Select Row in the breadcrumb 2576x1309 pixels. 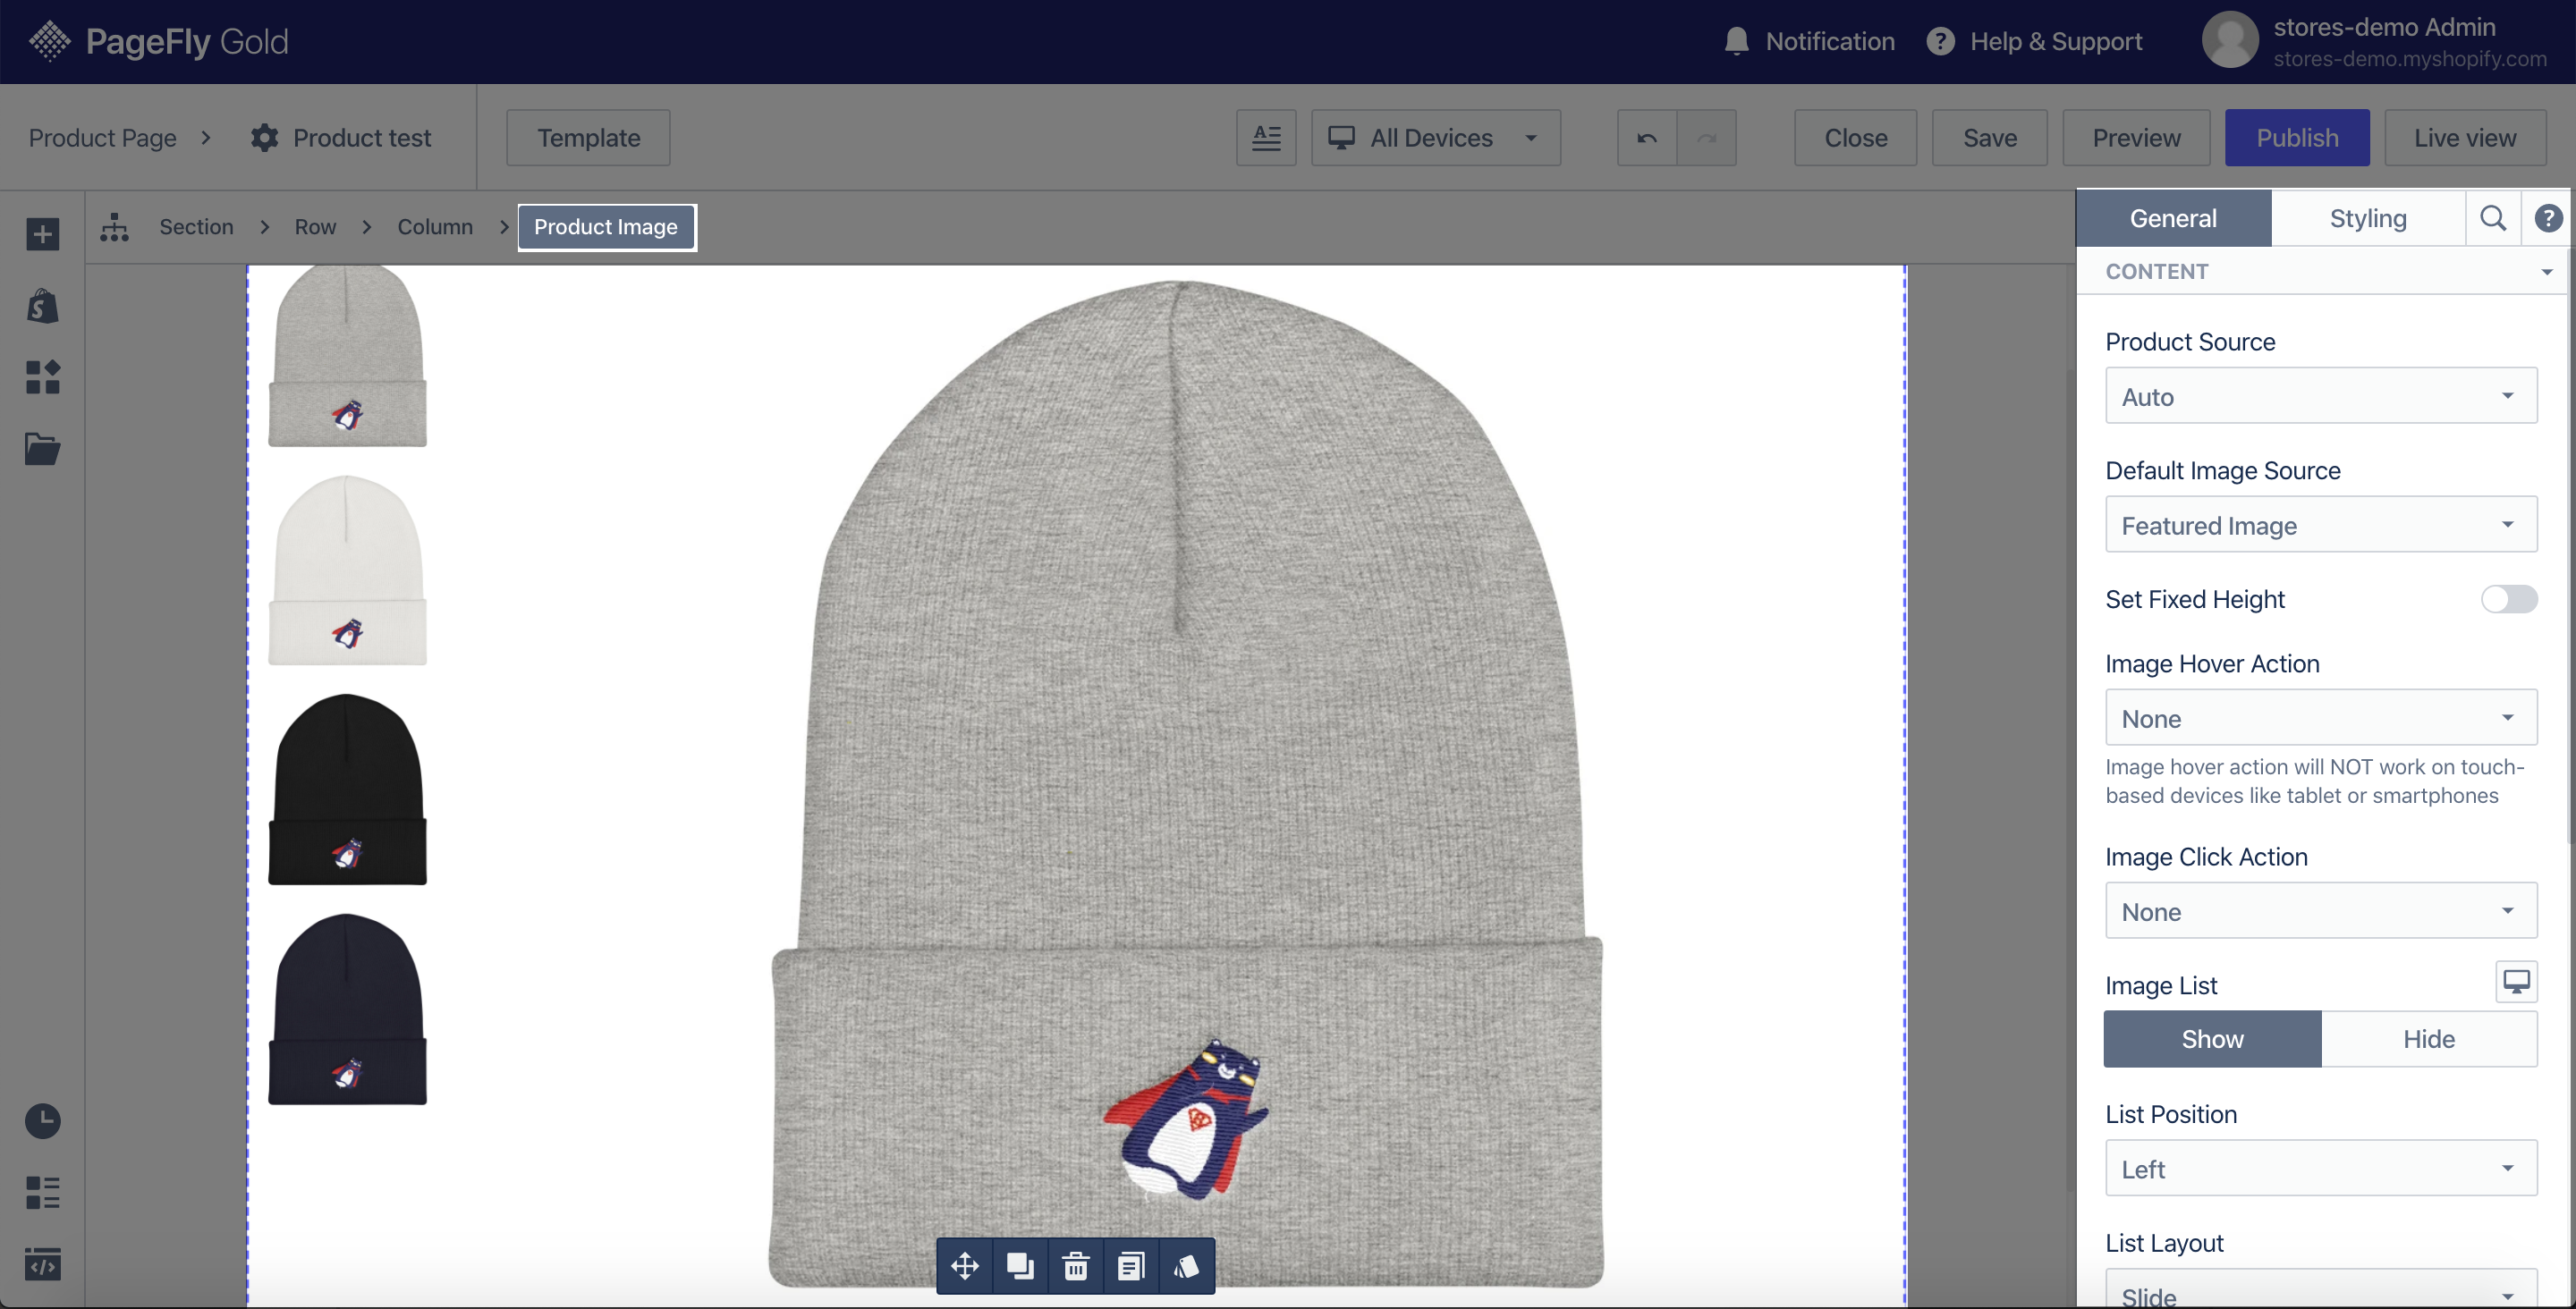(315, 227)
